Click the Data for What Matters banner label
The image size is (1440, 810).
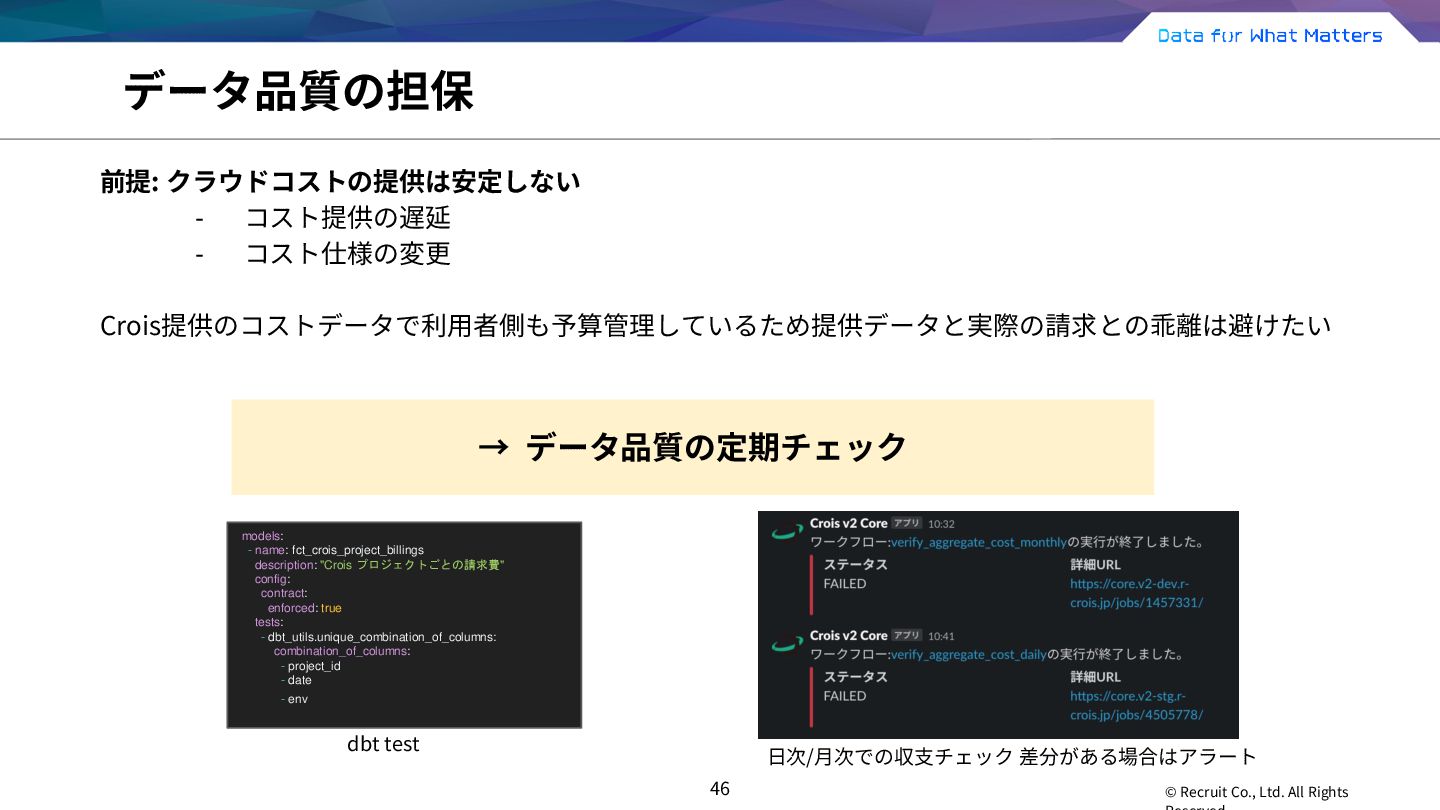coord(1270,35)
